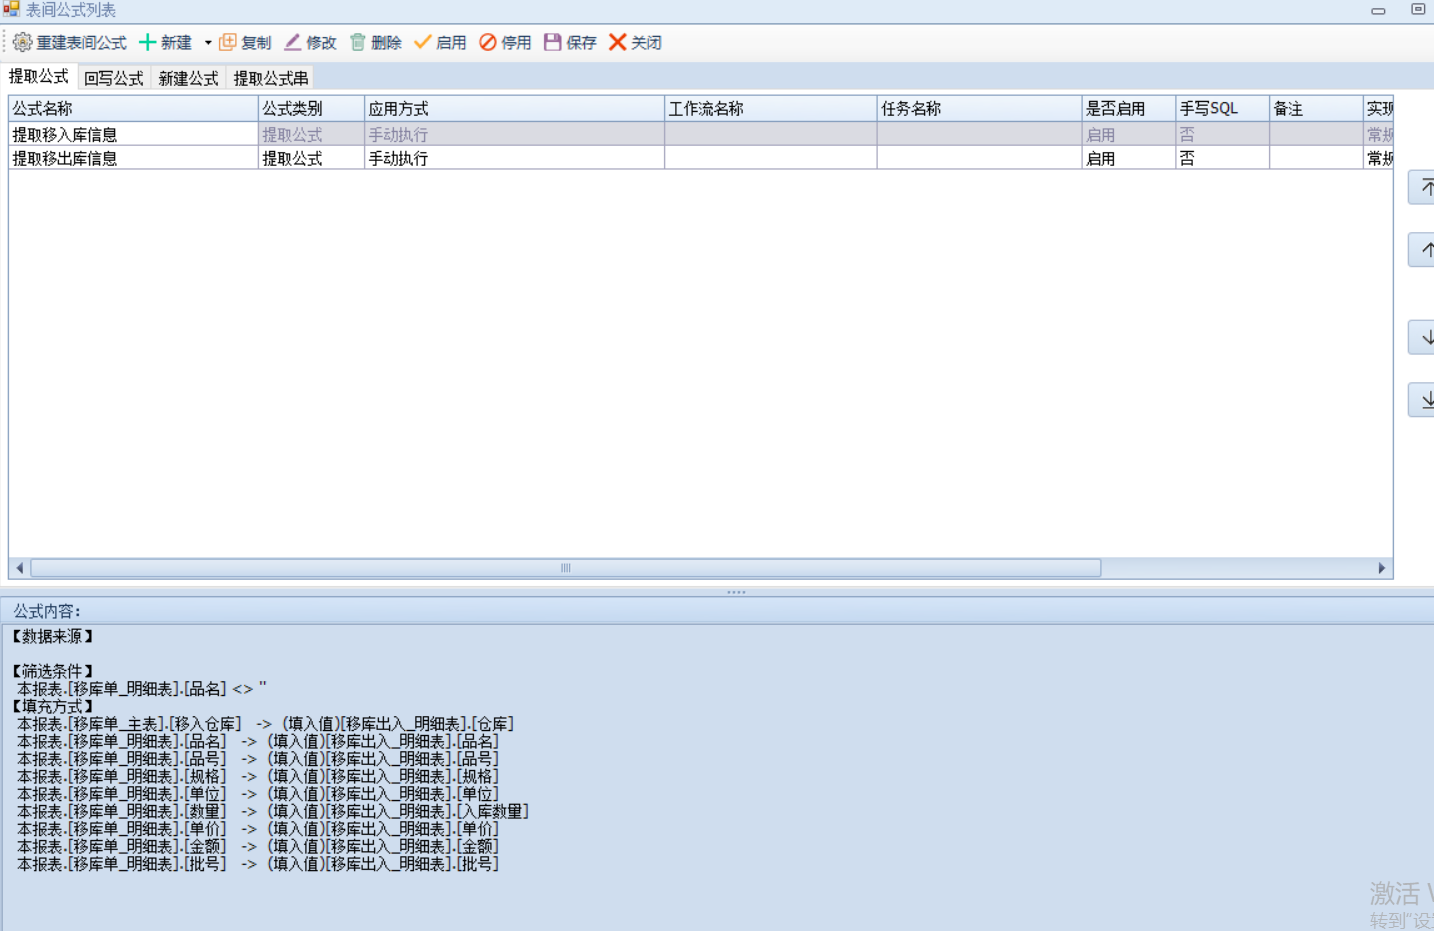The image size is (1434, 931).
Task: Click the 是否启用 column header
Action: [1127, 108]
